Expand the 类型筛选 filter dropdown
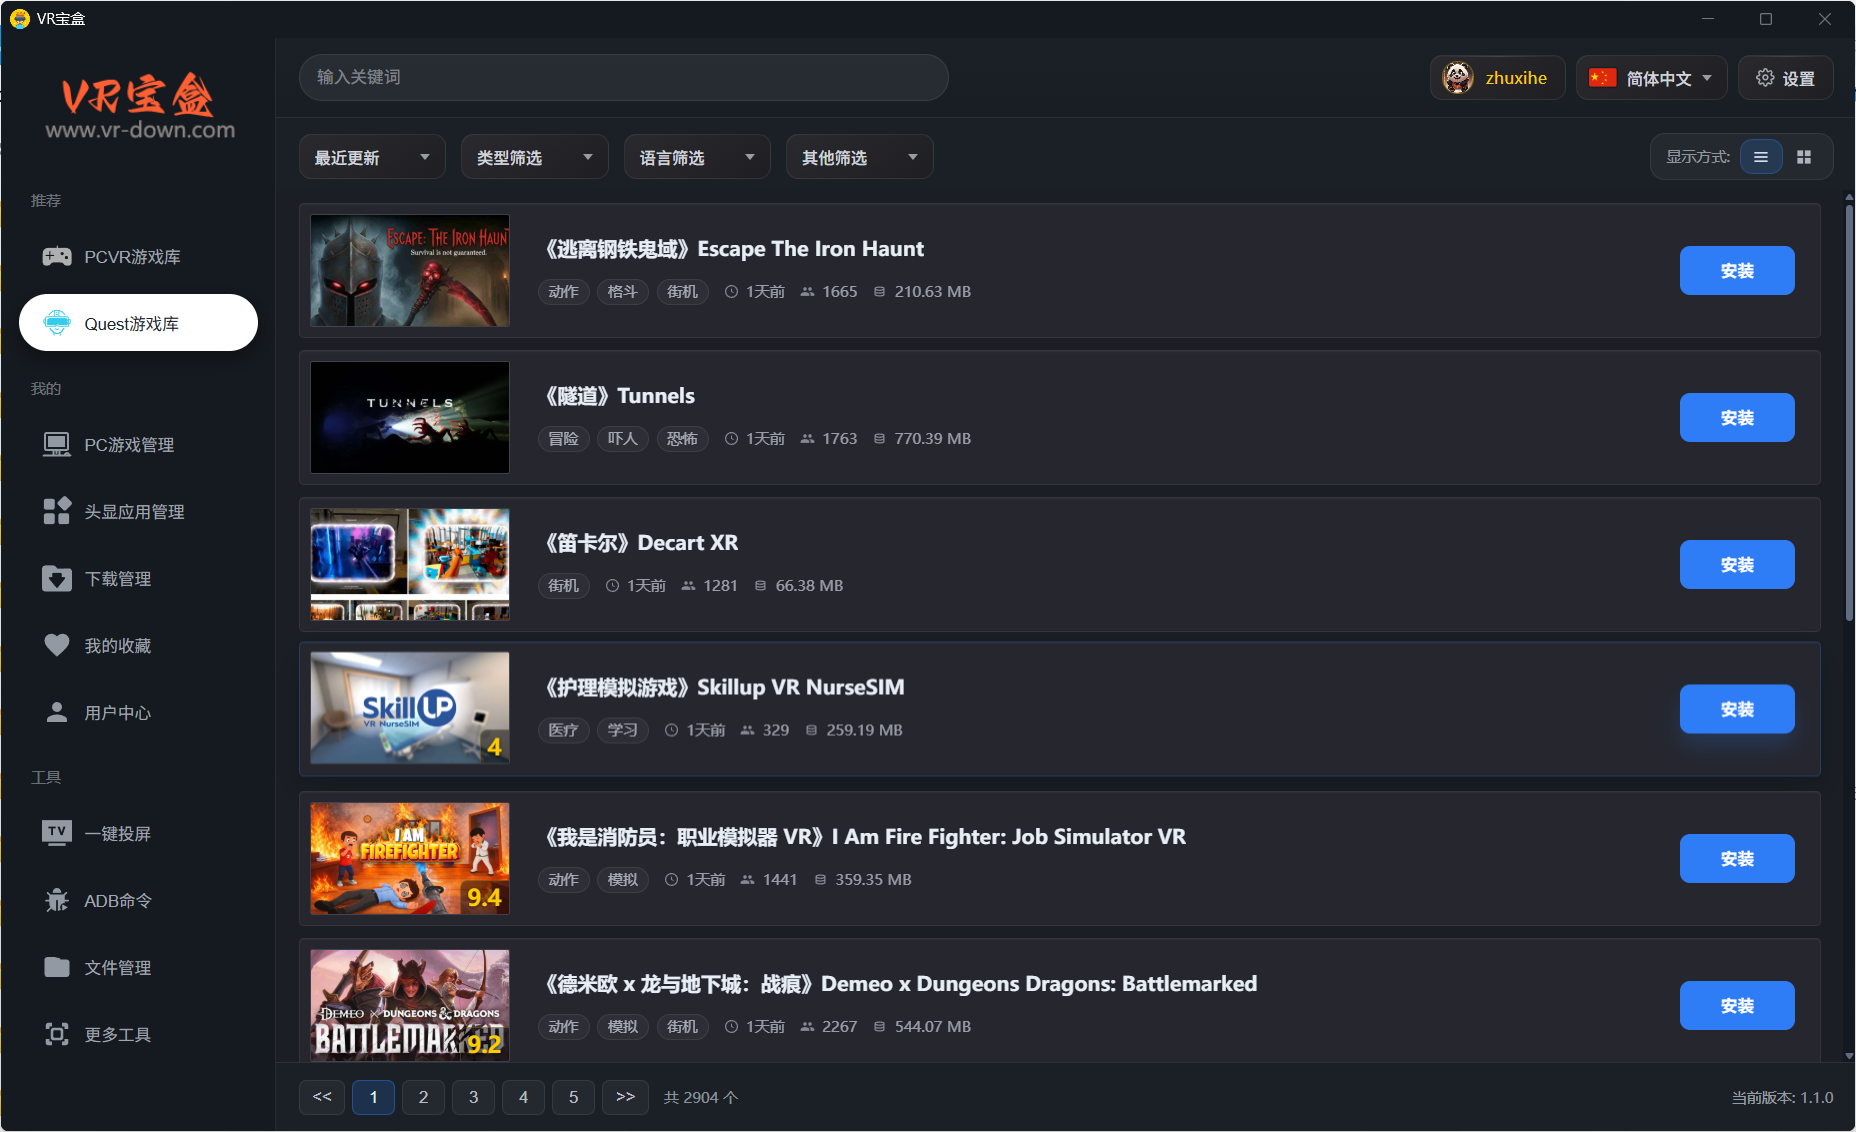The image size is (1856, 1132). (x=534, y=156)
